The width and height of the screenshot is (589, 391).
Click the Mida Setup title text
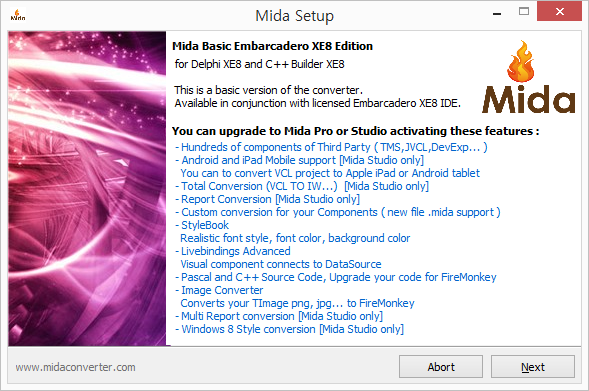(294, 16)
